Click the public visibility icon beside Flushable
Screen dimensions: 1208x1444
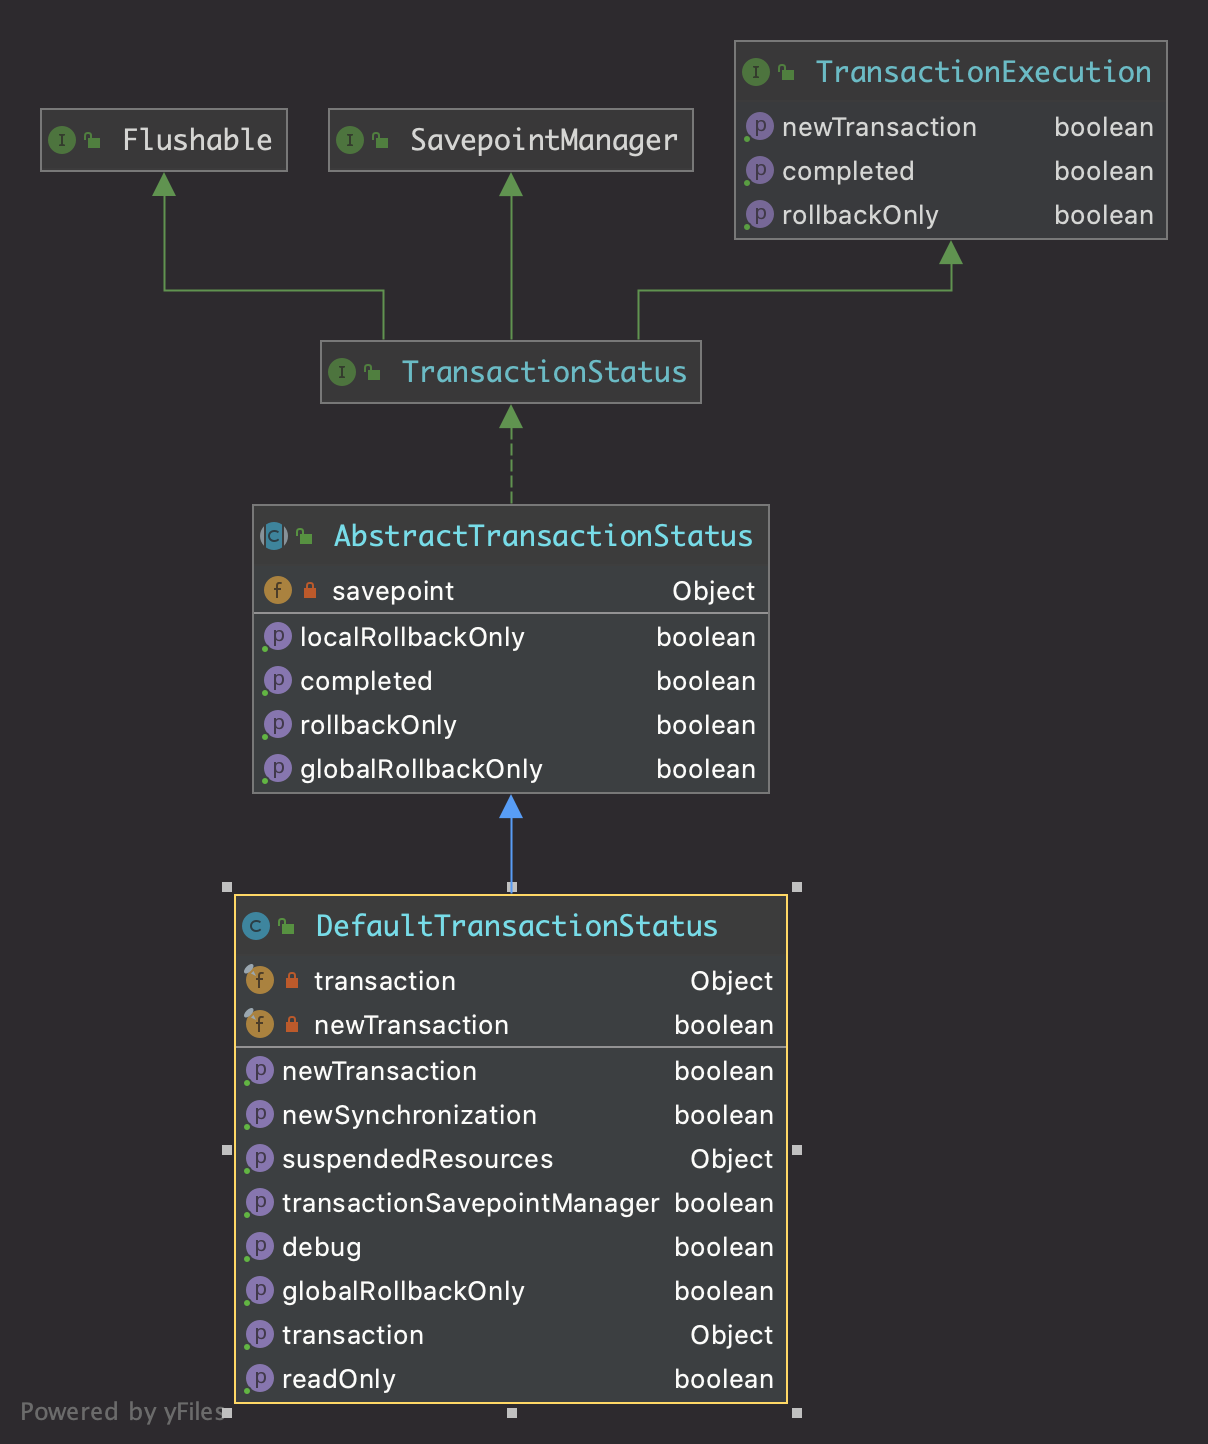93,140
